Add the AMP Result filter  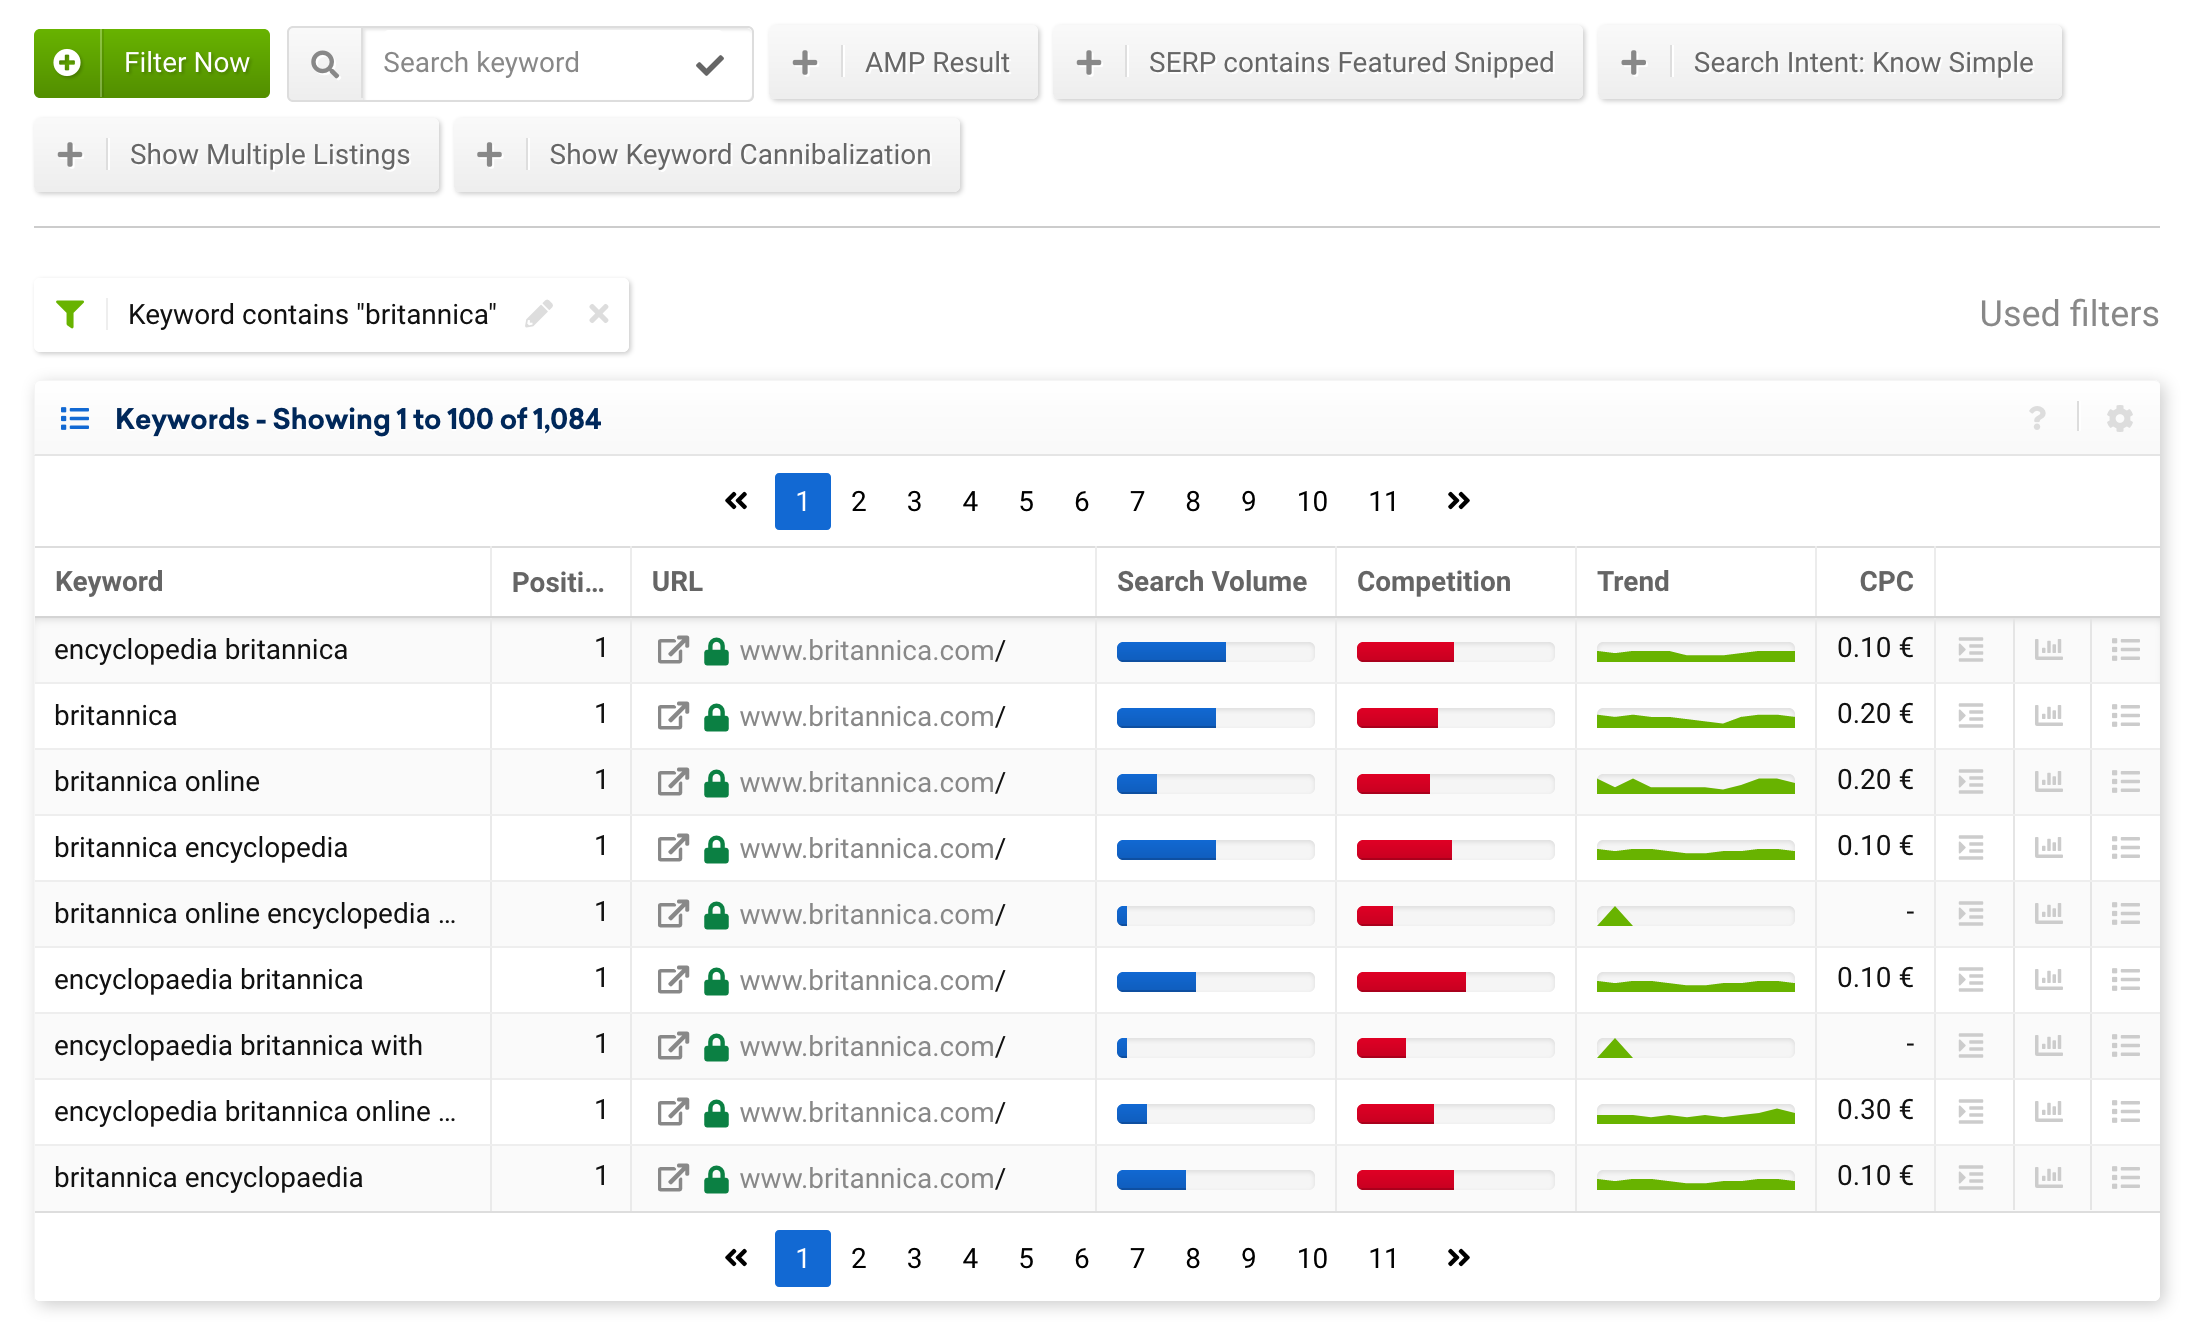coord(904,63)
